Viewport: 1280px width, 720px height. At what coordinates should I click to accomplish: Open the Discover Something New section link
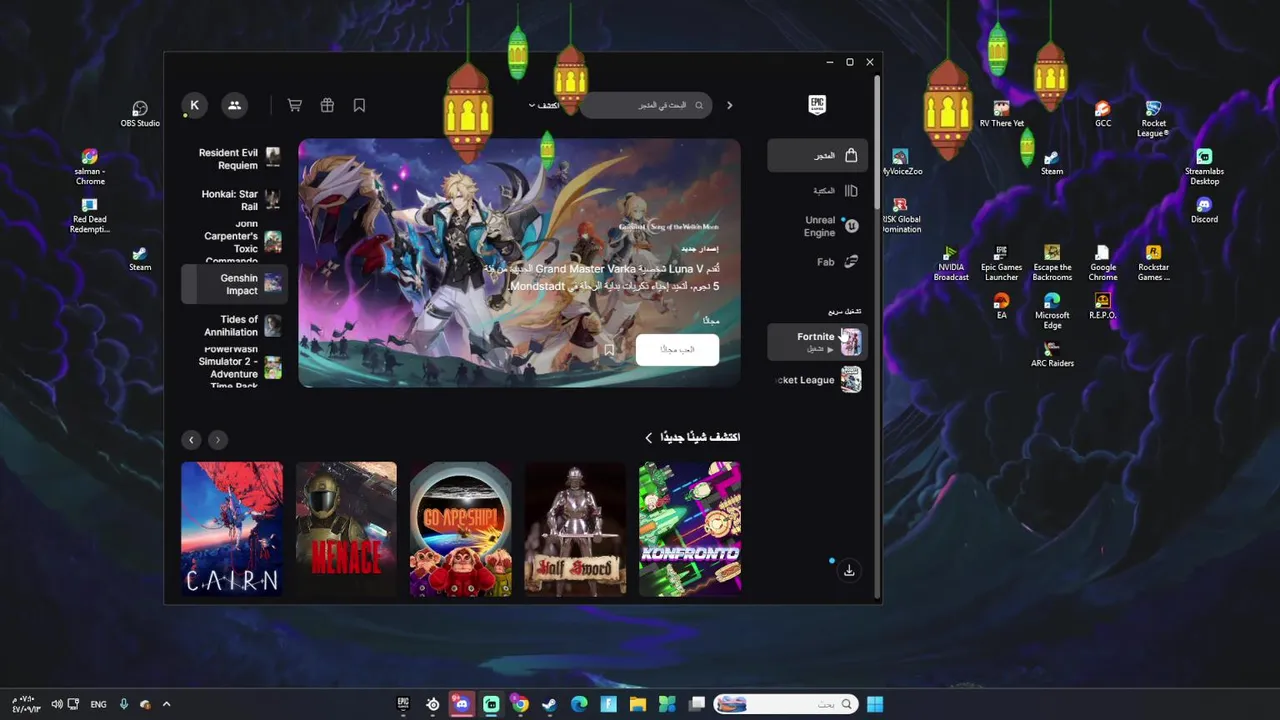click(693, 437)
